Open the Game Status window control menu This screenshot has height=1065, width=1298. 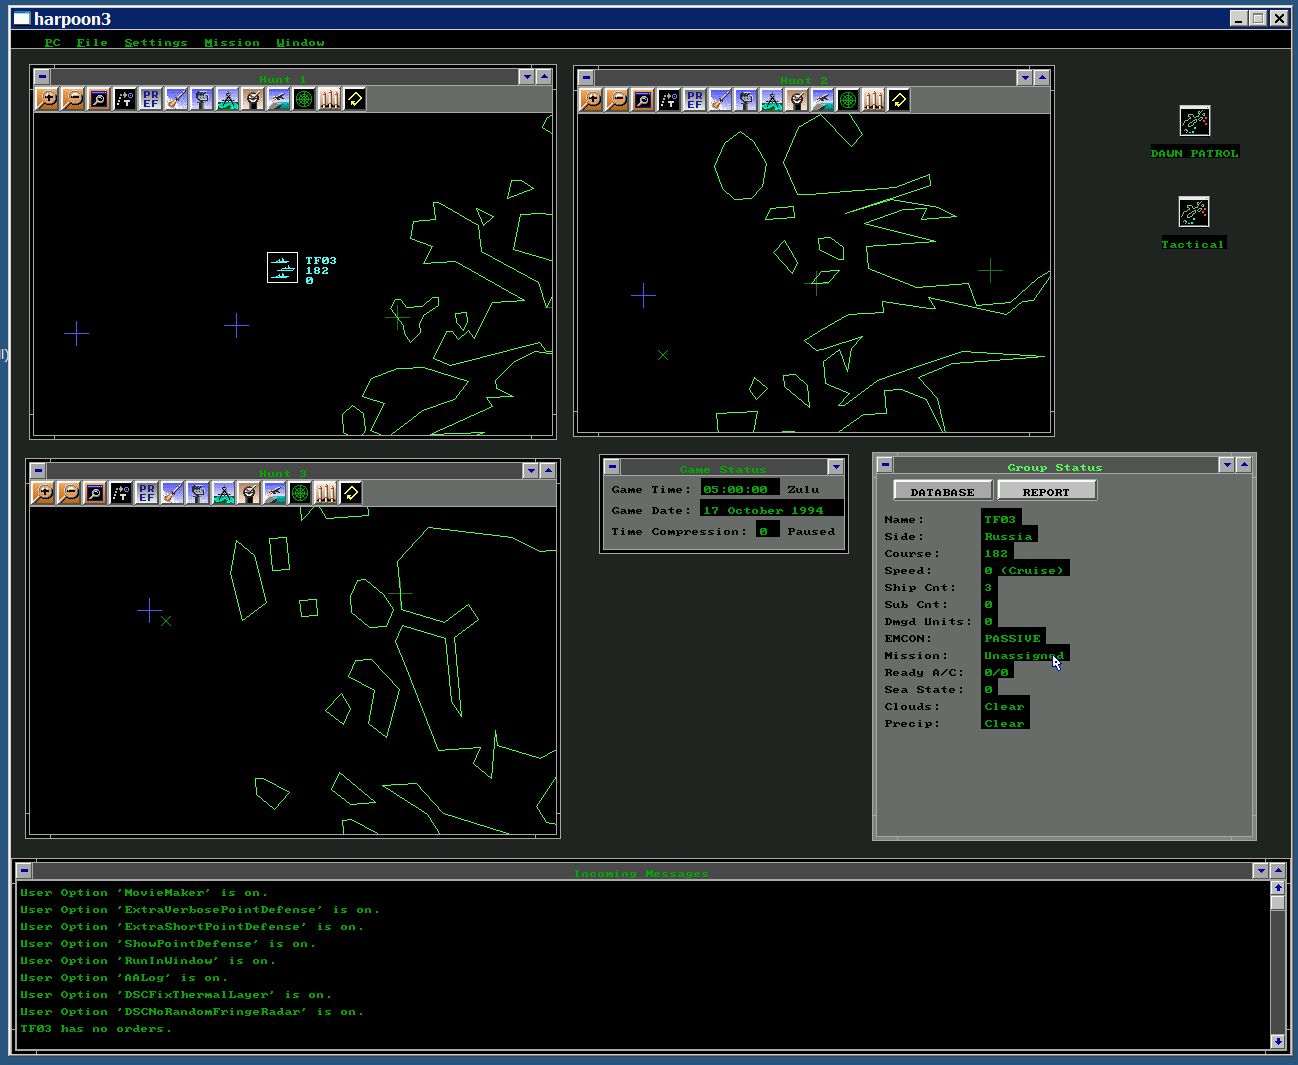(612, 467)
